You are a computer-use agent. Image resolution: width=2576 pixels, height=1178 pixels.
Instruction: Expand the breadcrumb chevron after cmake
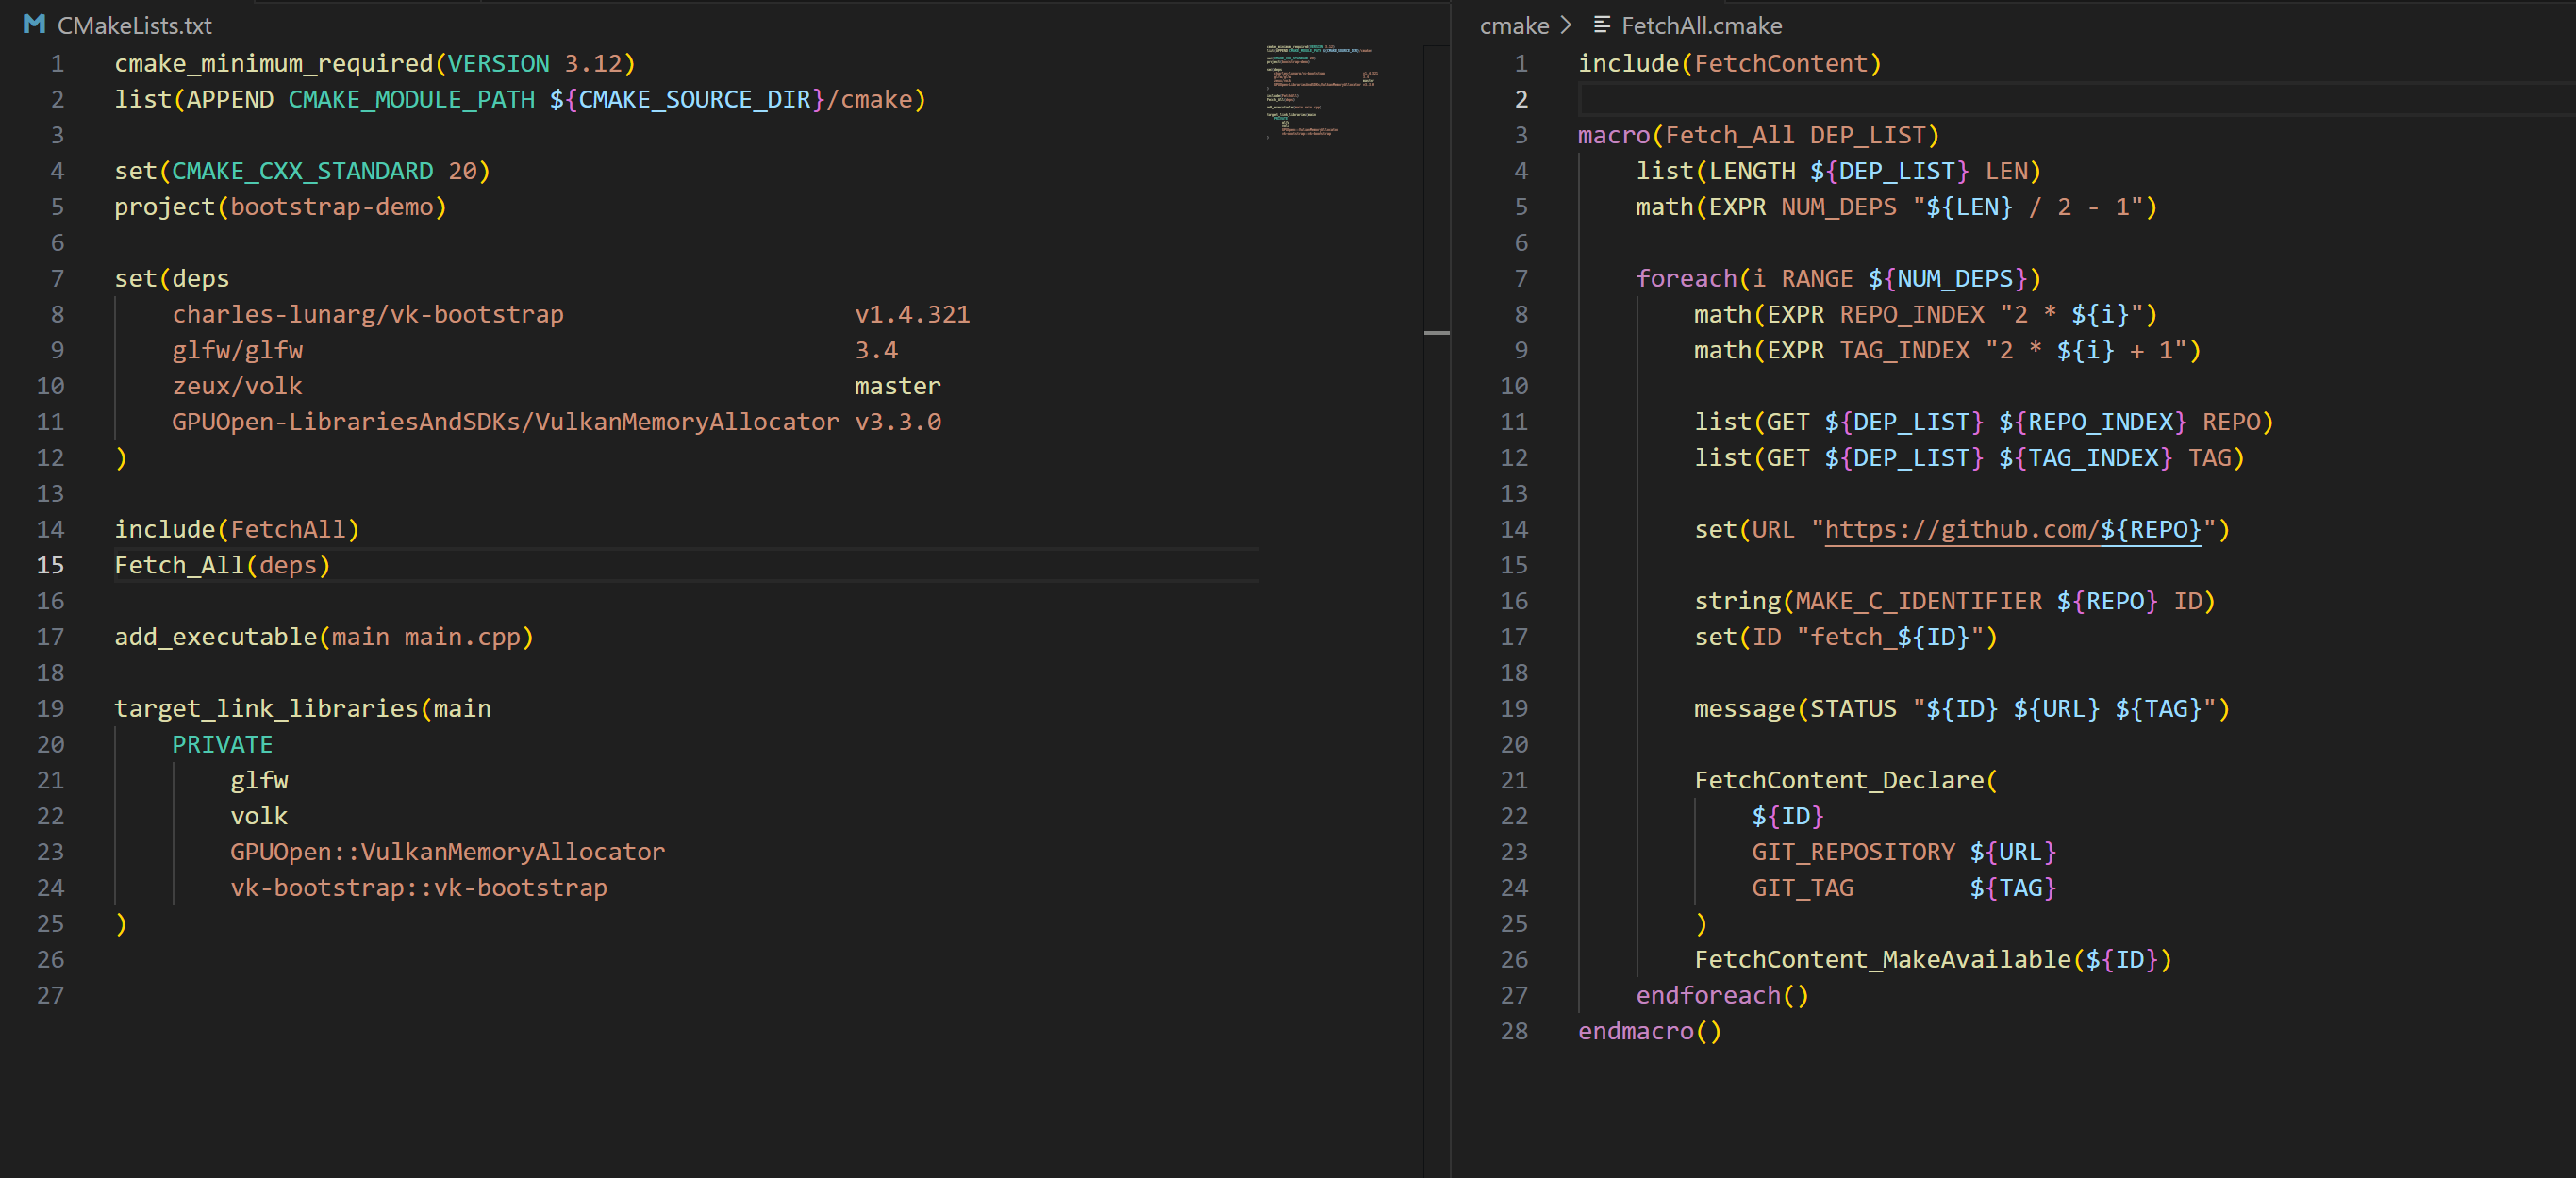1566,25
